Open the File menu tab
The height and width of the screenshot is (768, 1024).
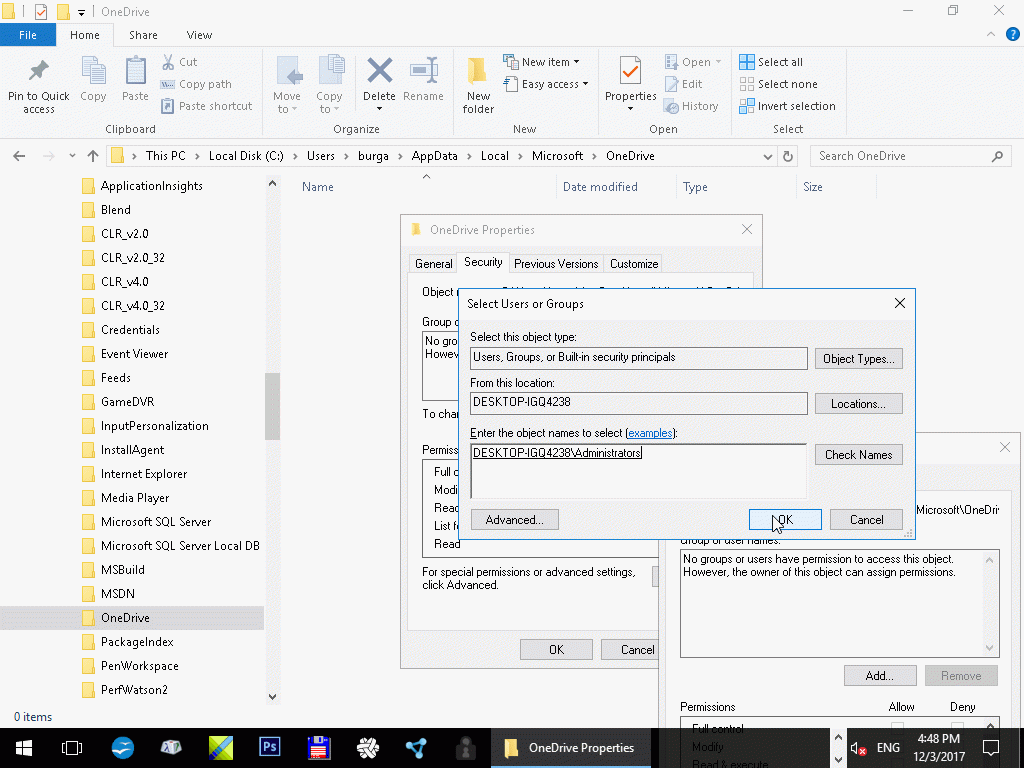click(x=27, y=35)
